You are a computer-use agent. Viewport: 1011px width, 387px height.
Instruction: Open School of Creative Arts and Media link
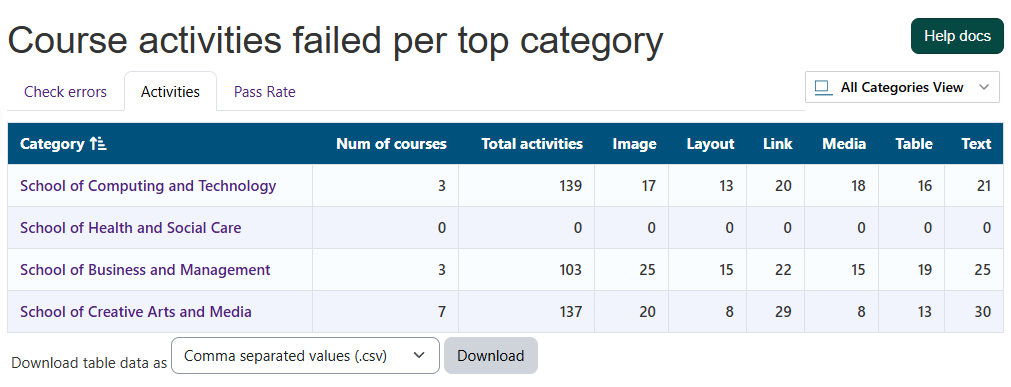[135, 312]
